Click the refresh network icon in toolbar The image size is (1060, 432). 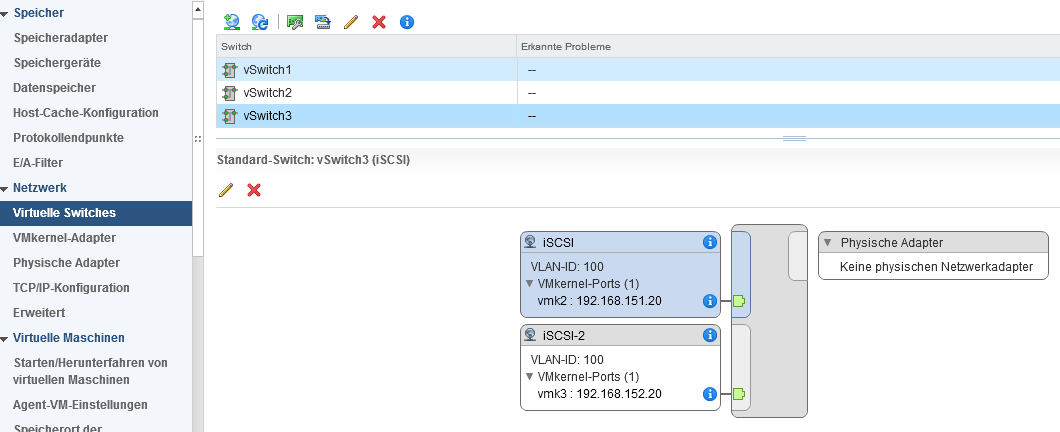coord(260,21)
